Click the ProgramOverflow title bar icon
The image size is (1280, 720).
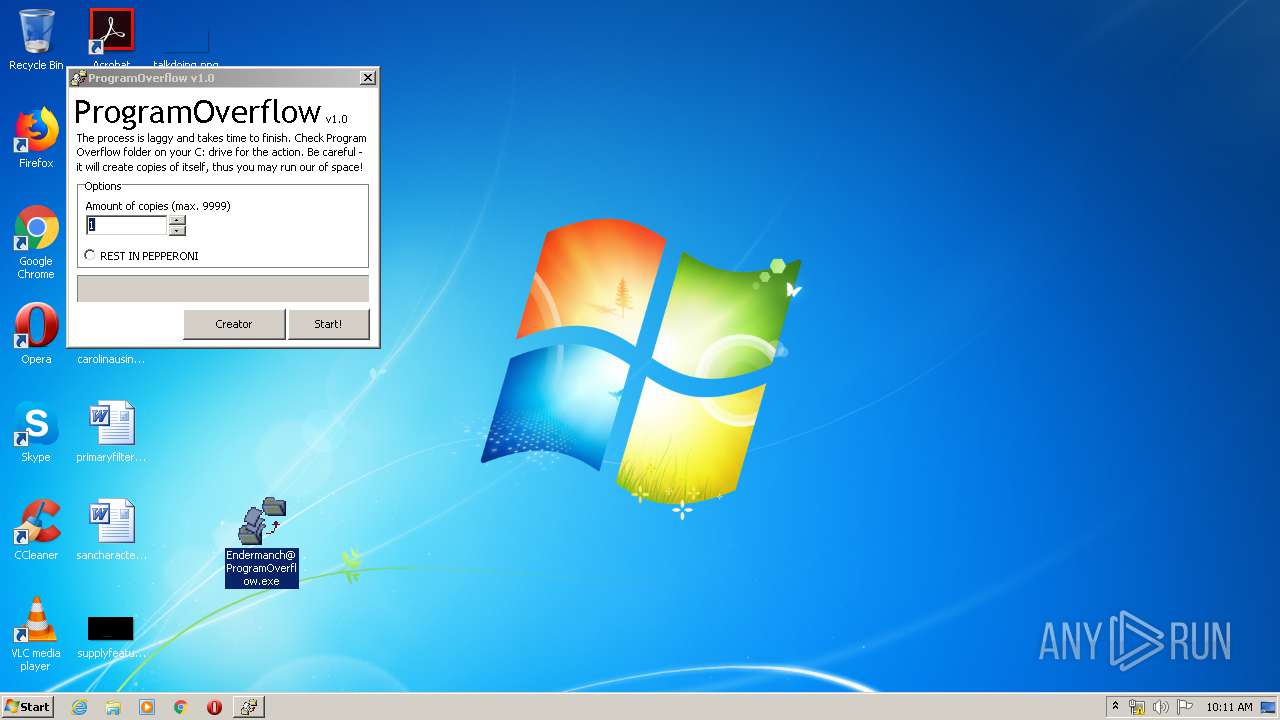[79, 78]
